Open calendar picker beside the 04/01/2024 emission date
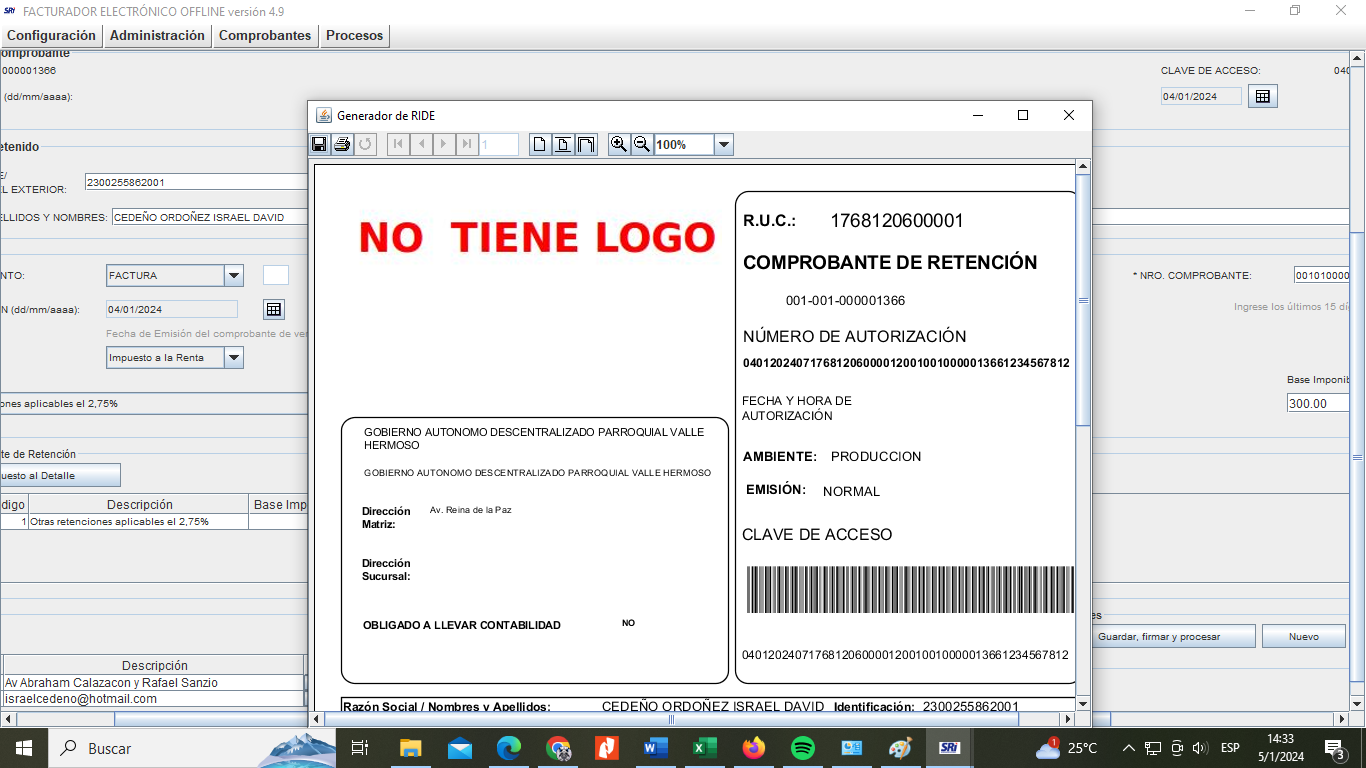Screen dimensions: 1366x768 tap(274, 309)
